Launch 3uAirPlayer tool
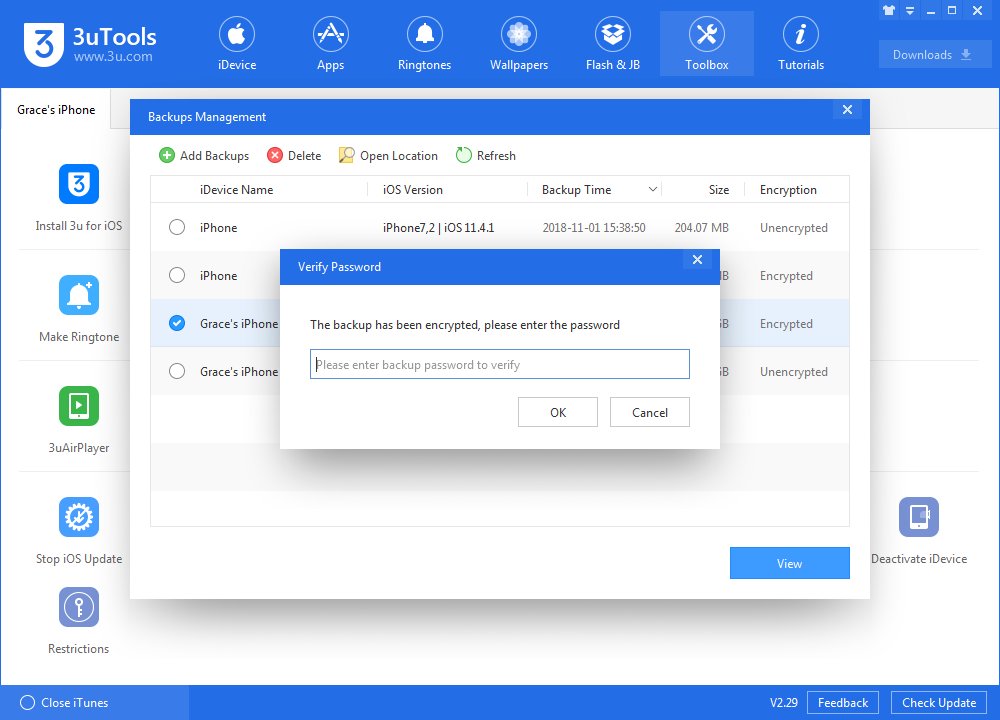Screen dimensions: 1000x720 pos(78,420)
